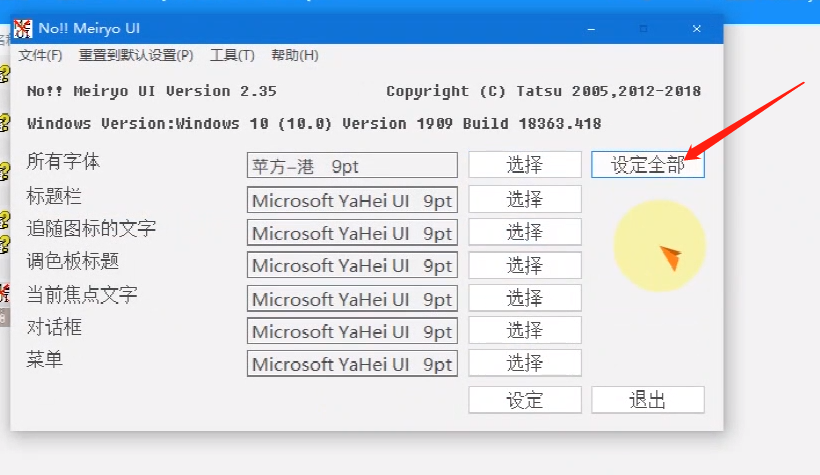The width and height of the screenshot is (820, 475).
Task: Click 选择 button for 所有字体
Action: [x=525, y=165]
